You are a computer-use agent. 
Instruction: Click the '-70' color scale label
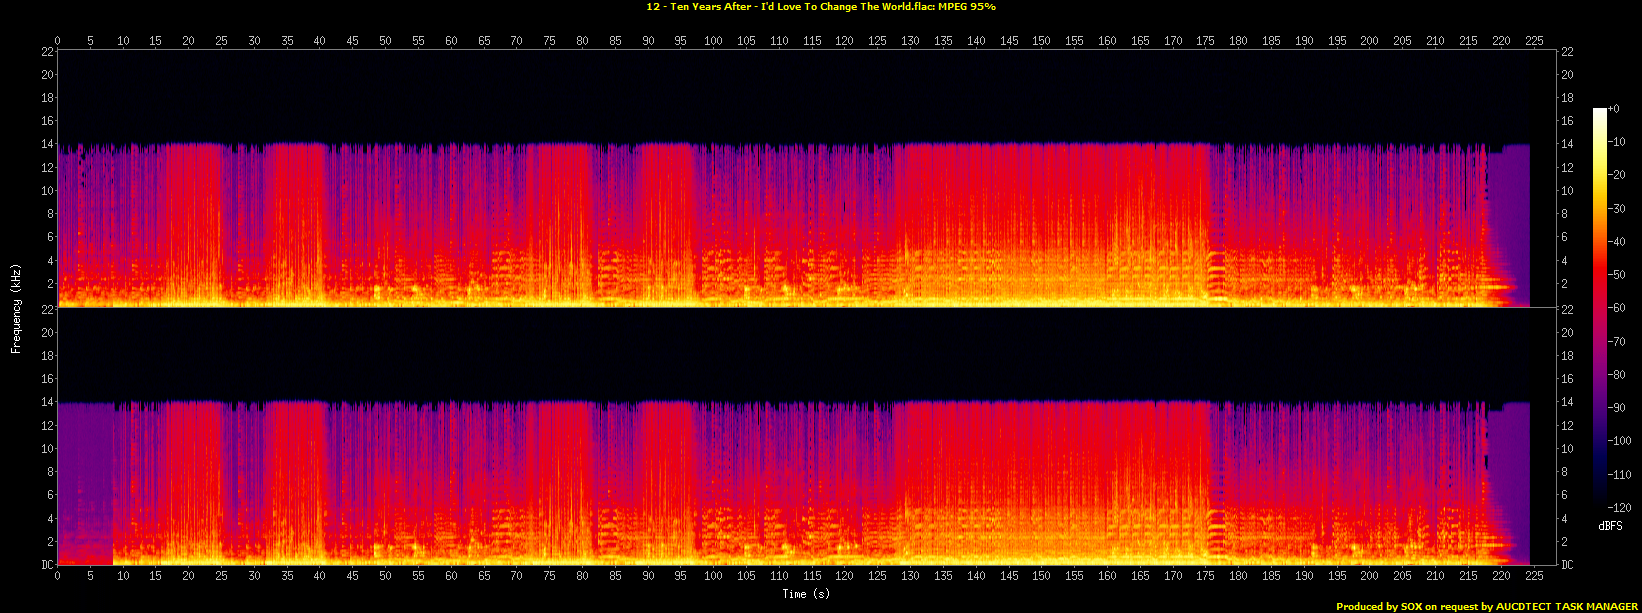click(x=1617, y=341)
